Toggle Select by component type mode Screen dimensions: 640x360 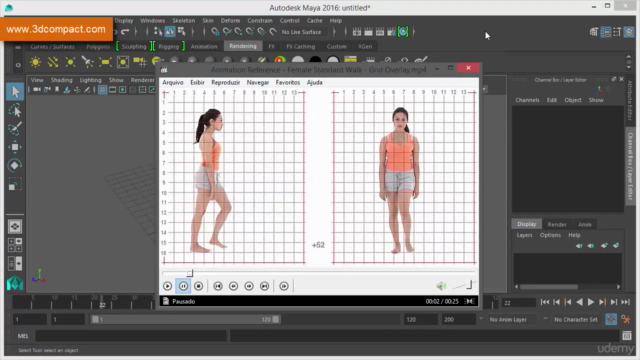tap(182, 31)
